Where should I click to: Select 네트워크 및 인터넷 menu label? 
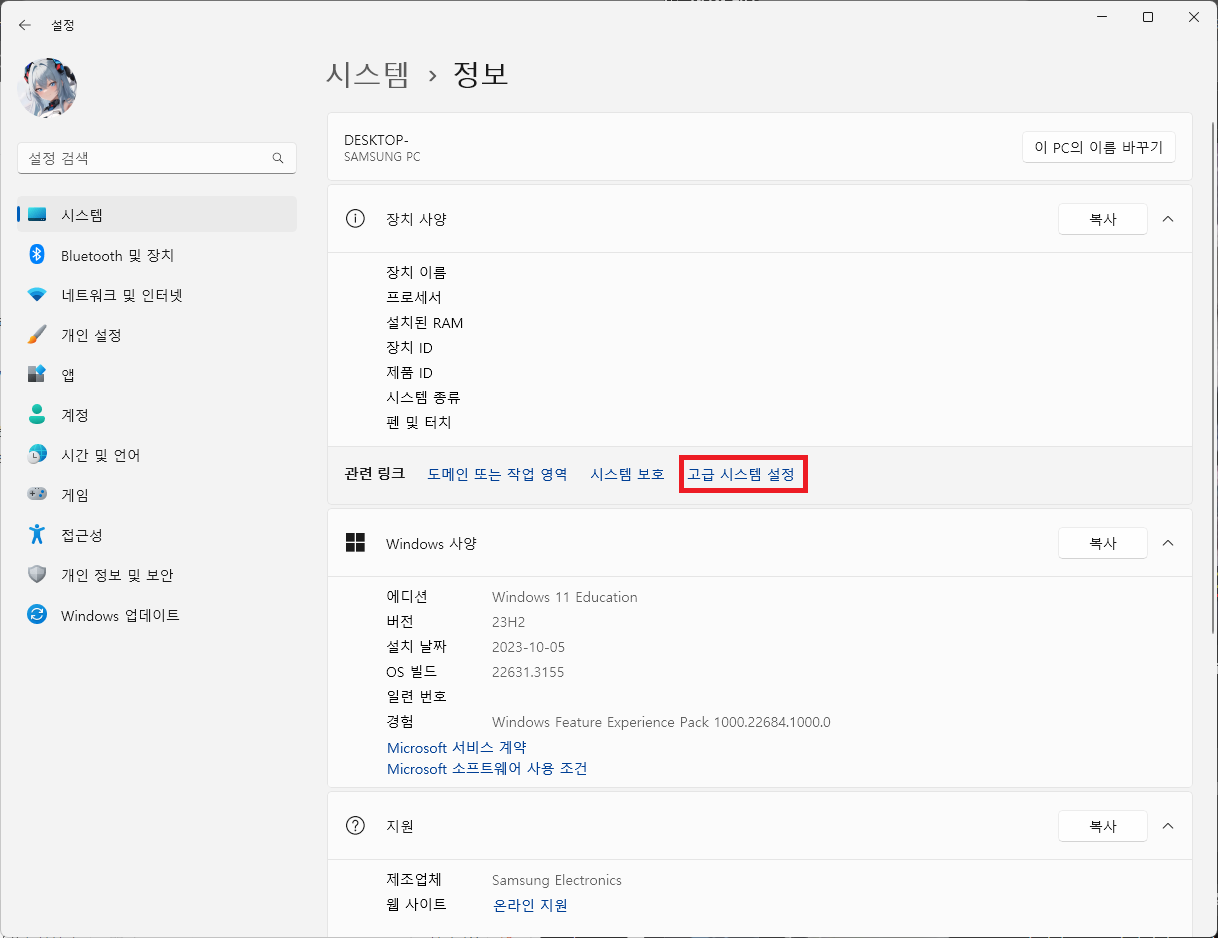(122, 296)
